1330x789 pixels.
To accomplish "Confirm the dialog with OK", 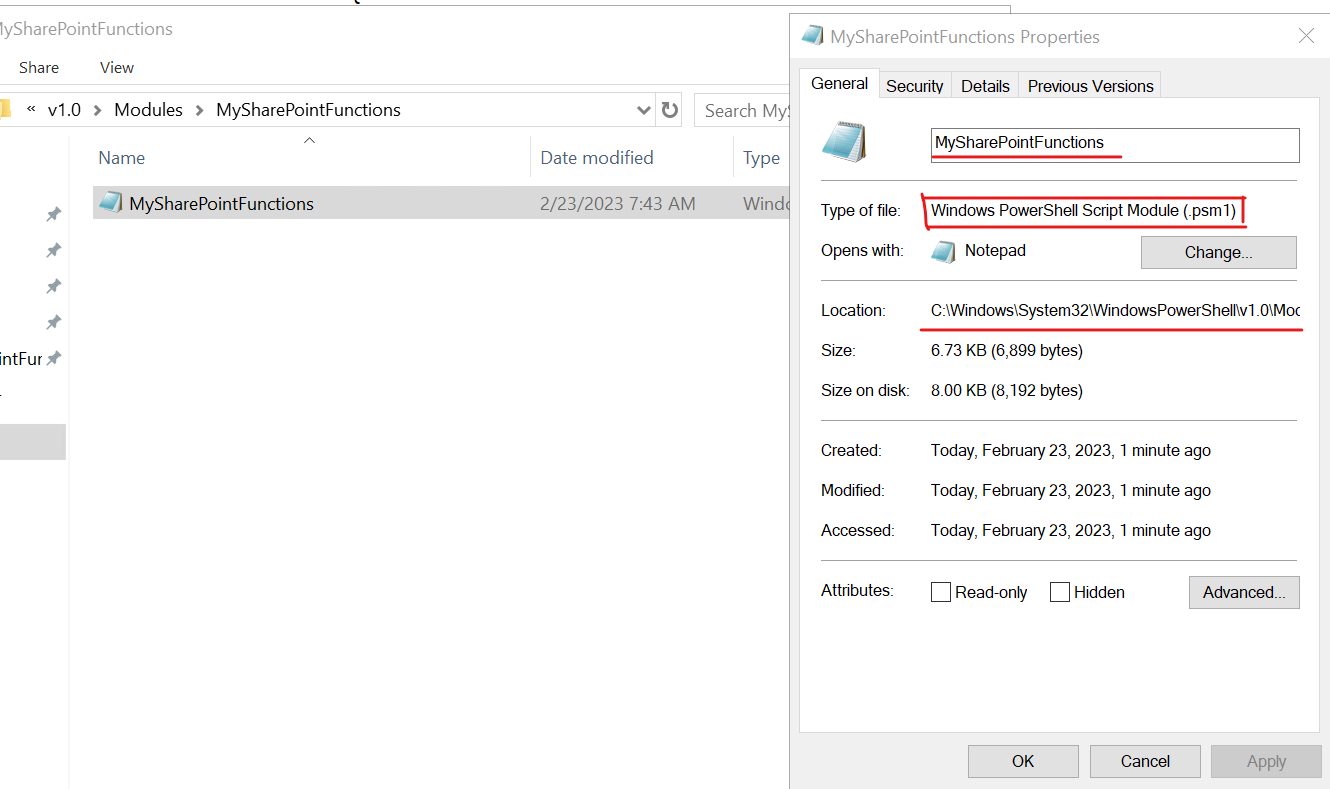I will (1023, 761).
